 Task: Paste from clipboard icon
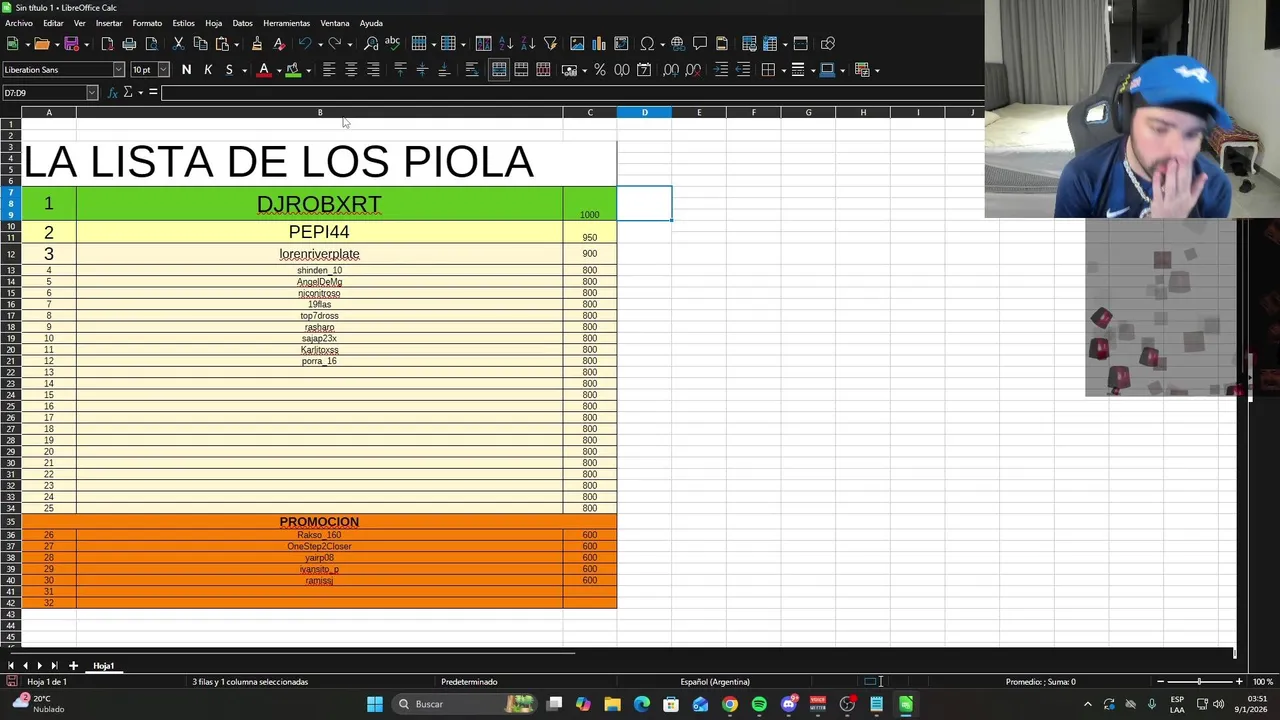[222, 44]
